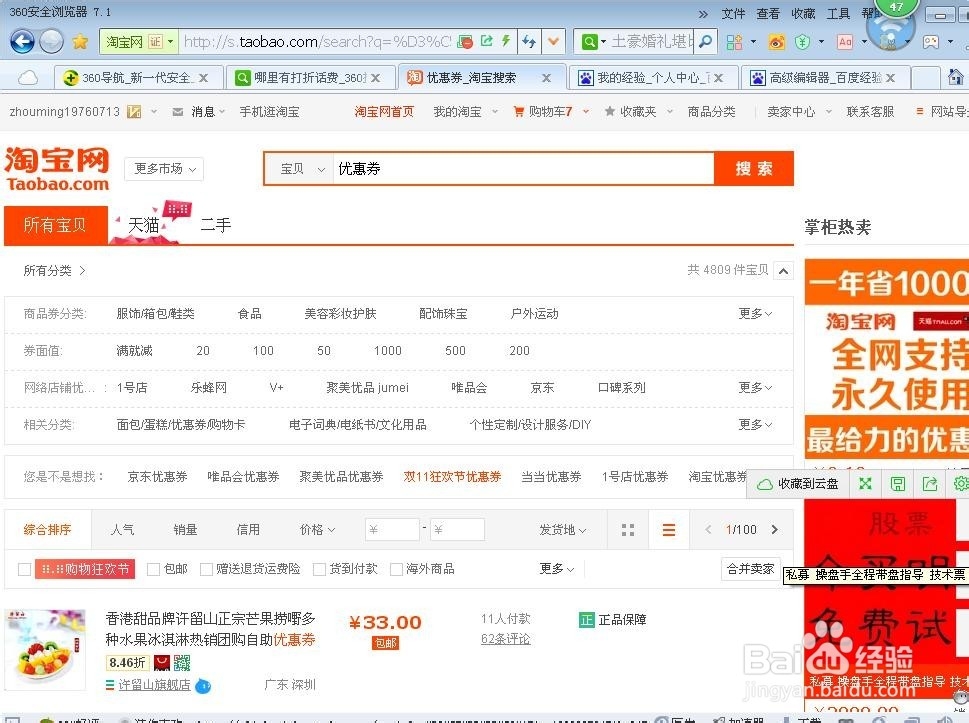
Task: Click the green search engine icon
Action: click(x=590, y=41)
